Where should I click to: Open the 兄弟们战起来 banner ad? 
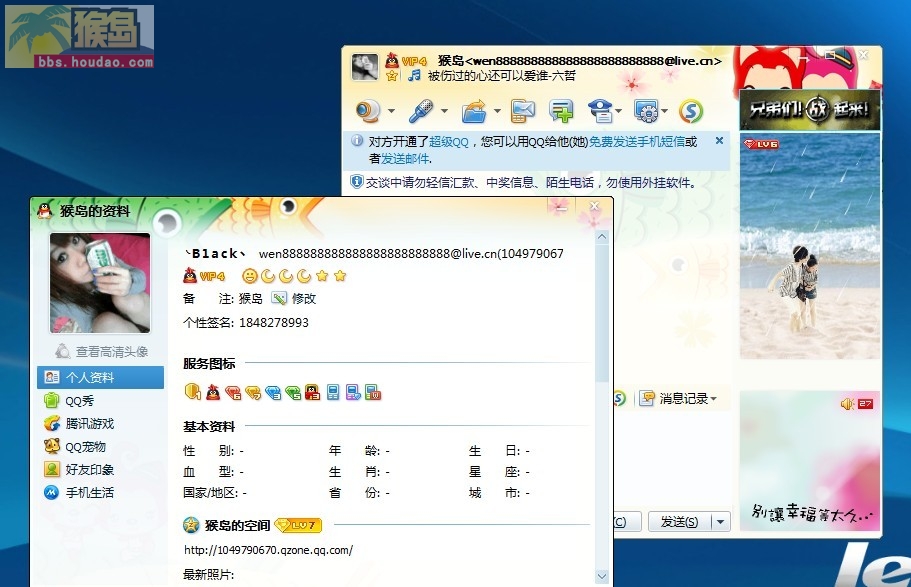pyautogui.click(x=809, y=109)
